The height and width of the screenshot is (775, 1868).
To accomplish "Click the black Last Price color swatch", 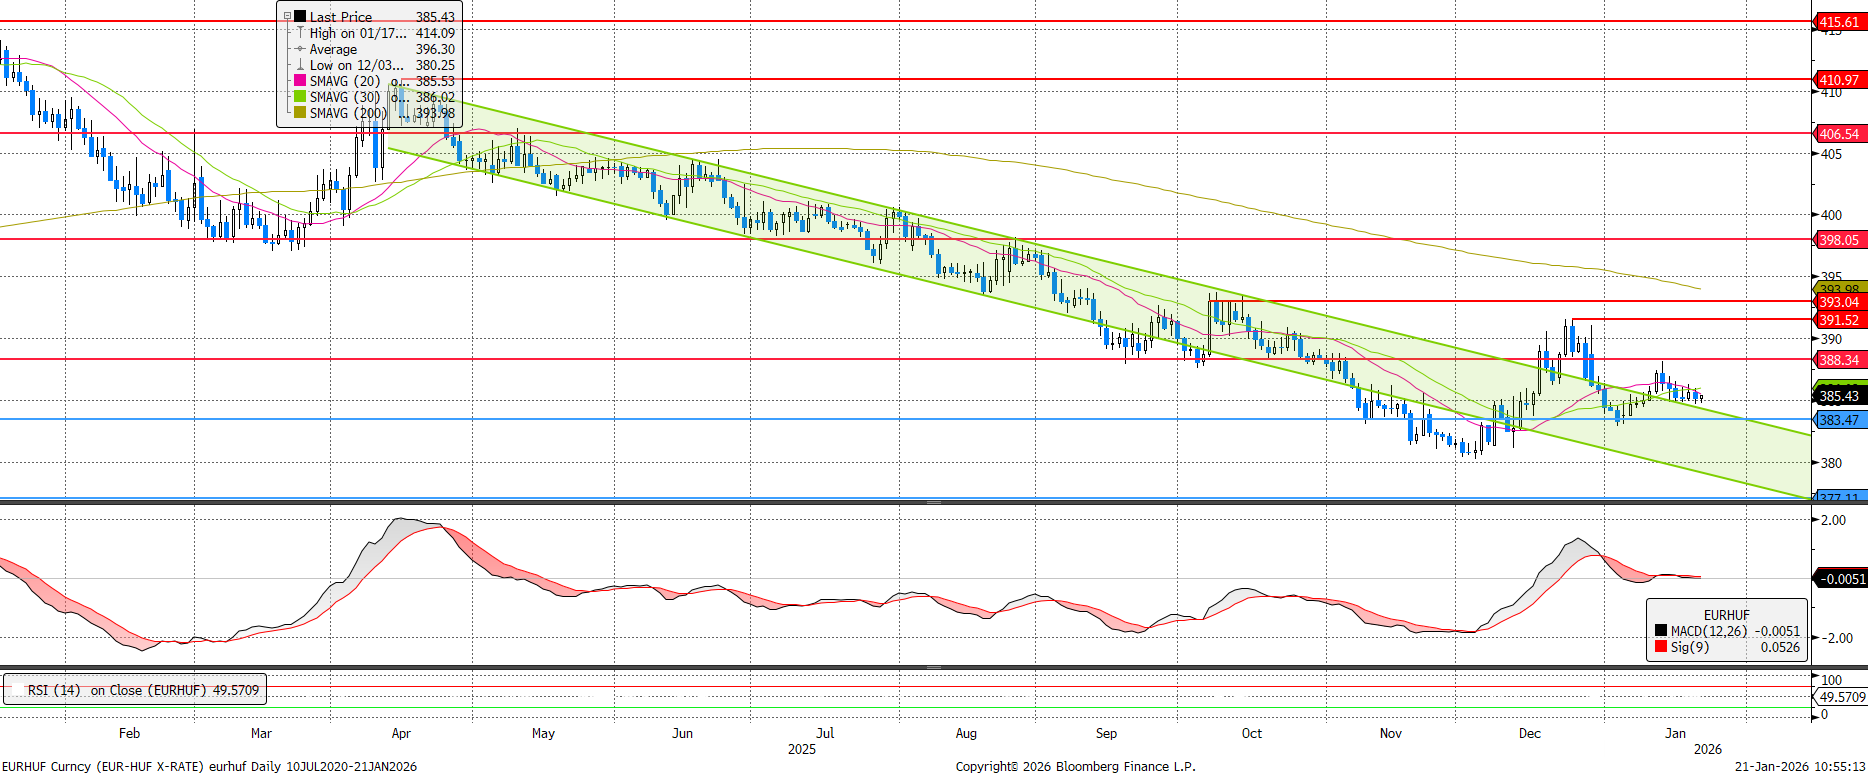I will point(300,16).
